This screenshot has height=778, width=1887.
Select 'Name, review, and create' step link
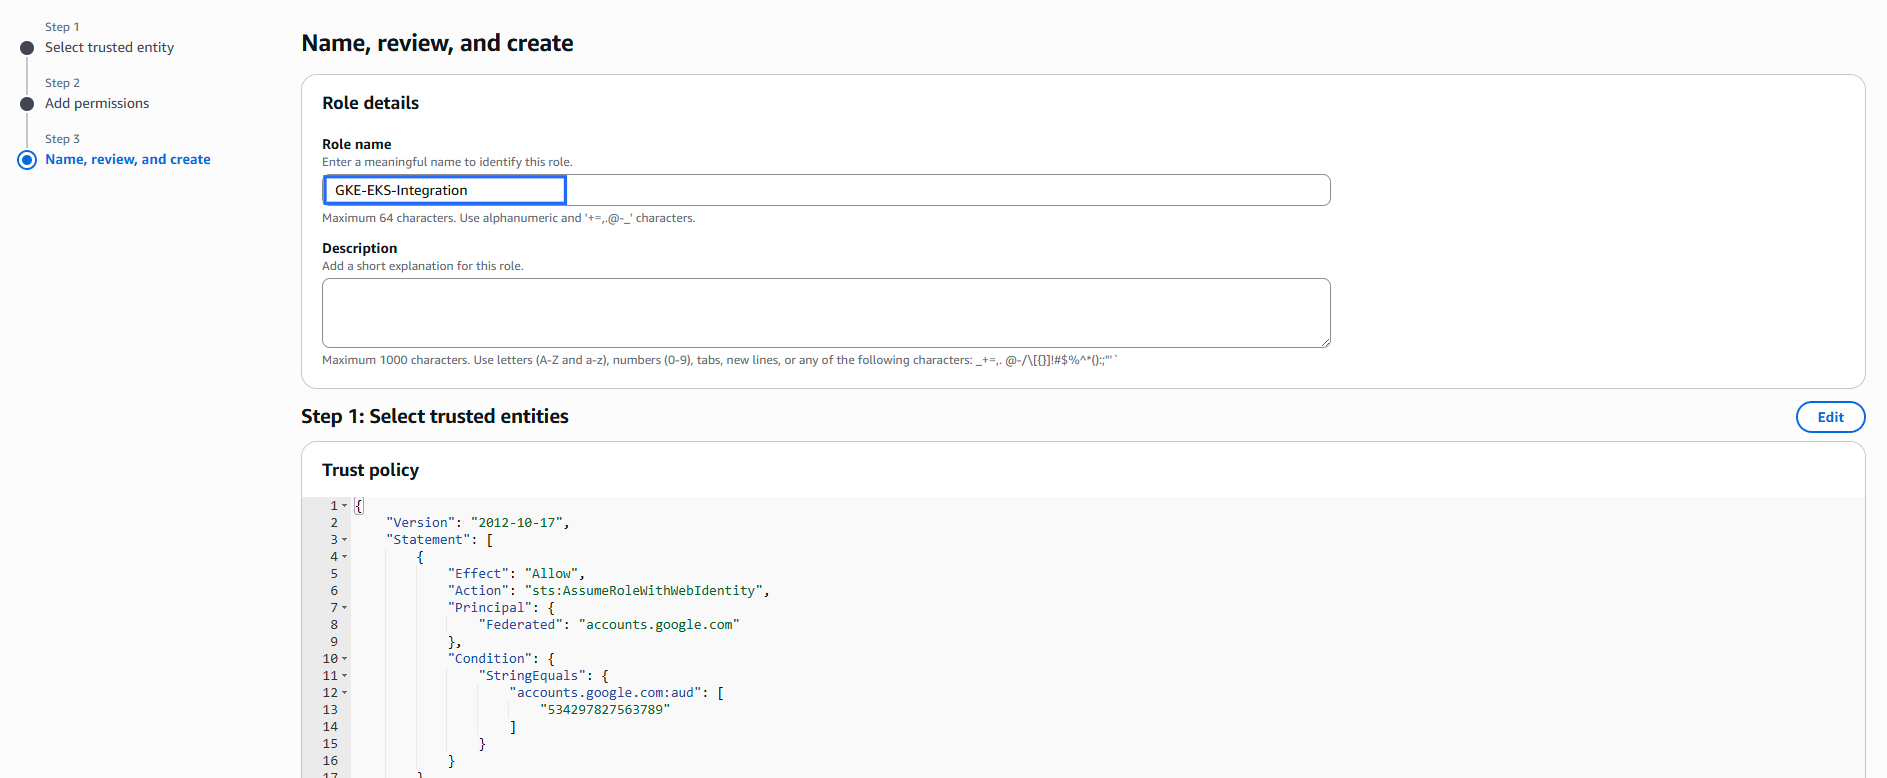pyautogui.click(x=127, y=160)
